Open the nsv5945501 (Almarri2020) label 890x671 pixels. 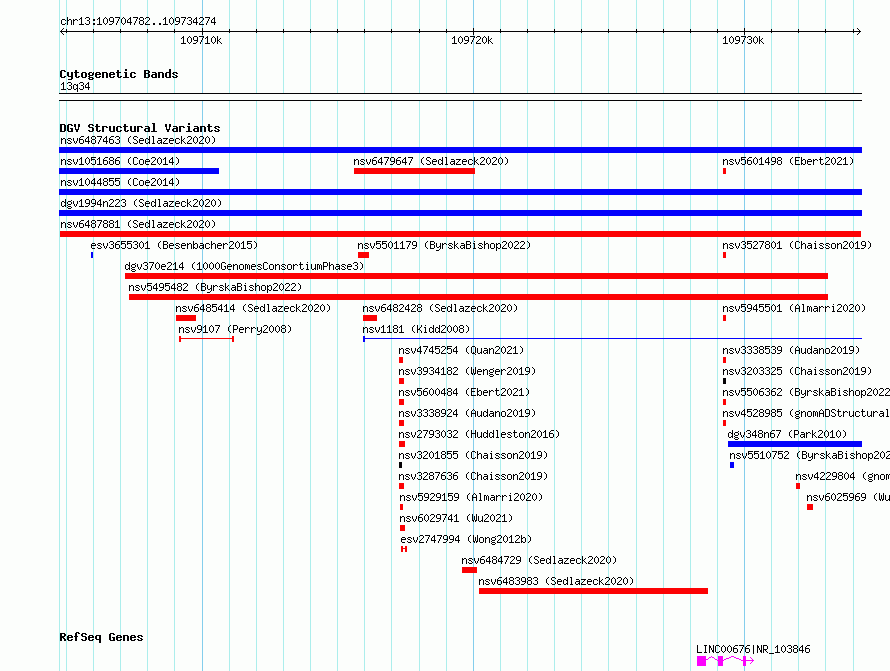(794, 308)
